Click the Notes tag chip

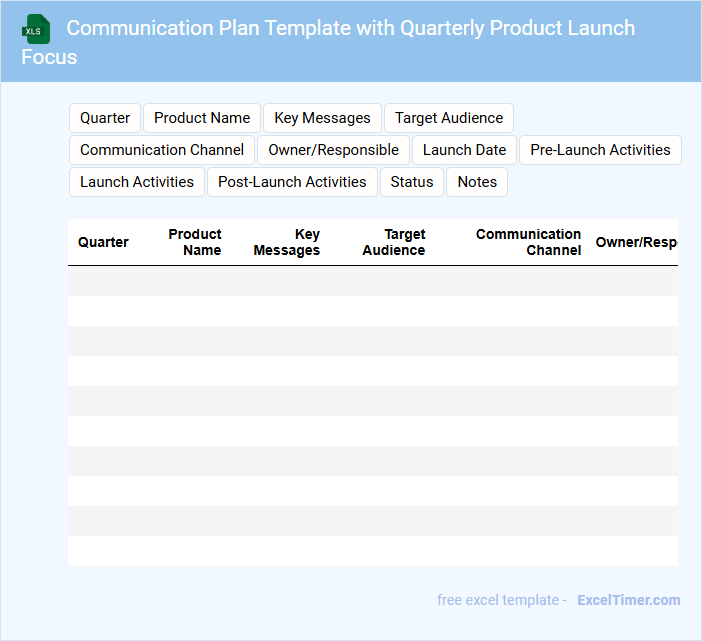click(477, 182)
